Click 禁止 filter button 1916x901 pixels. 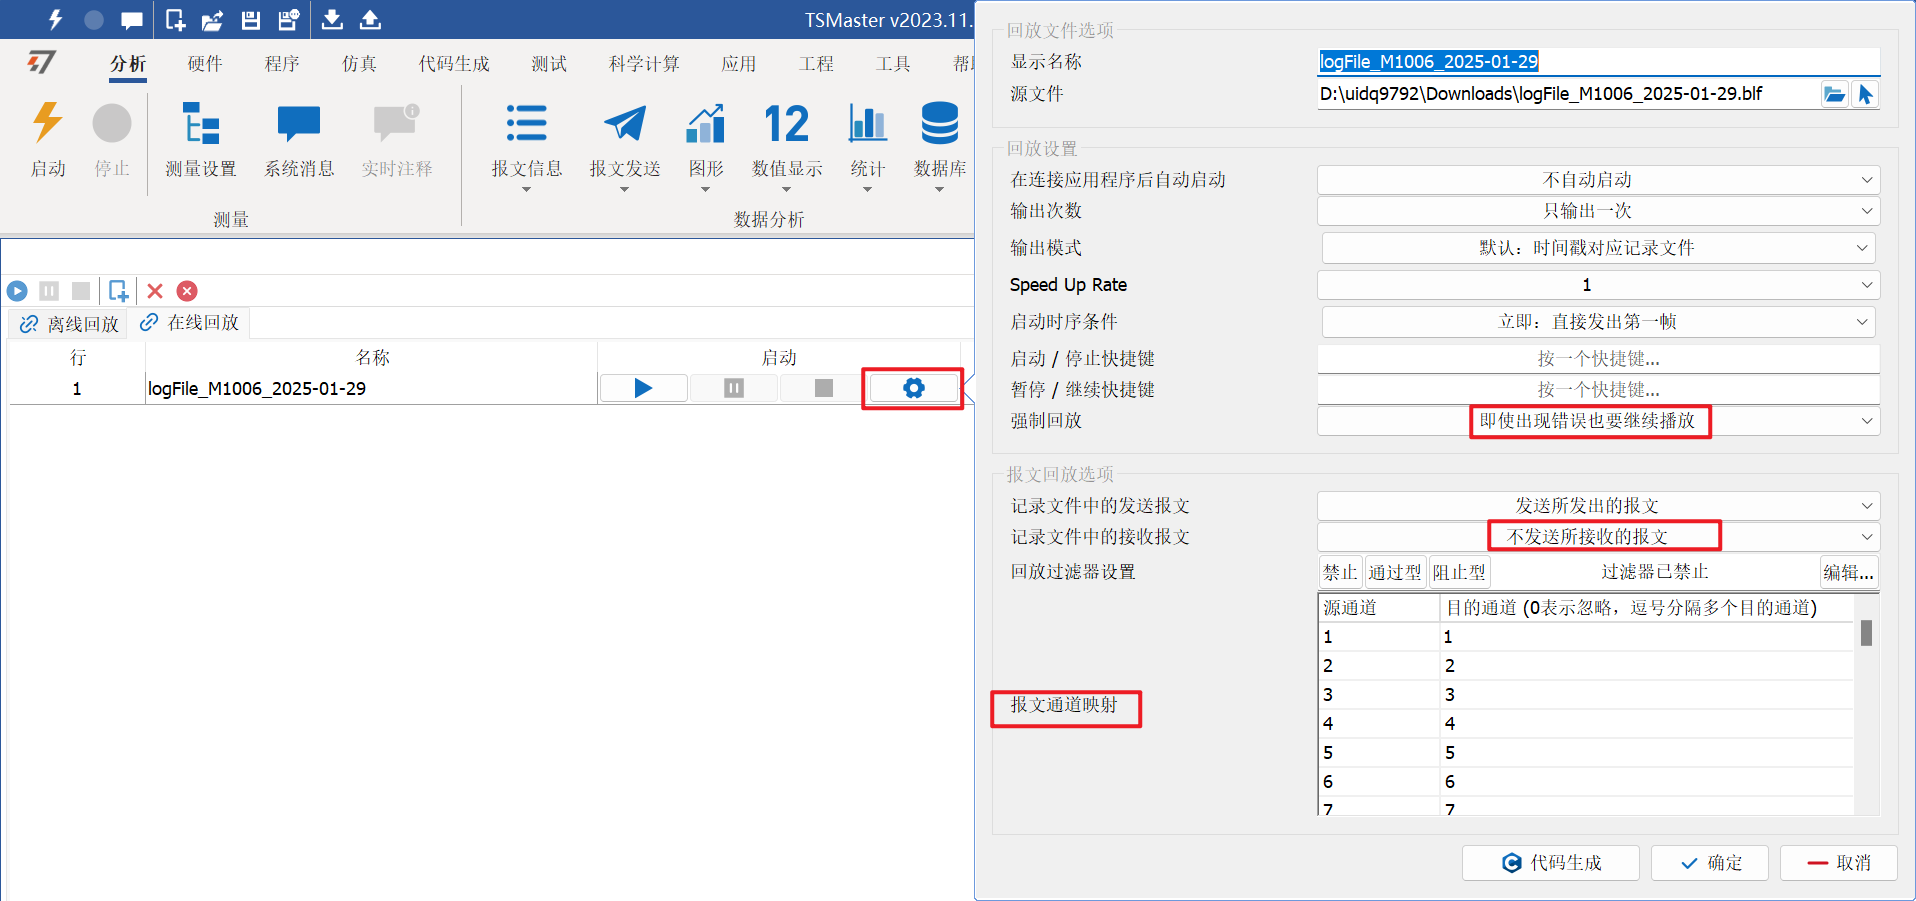[x=1340, y=572]
